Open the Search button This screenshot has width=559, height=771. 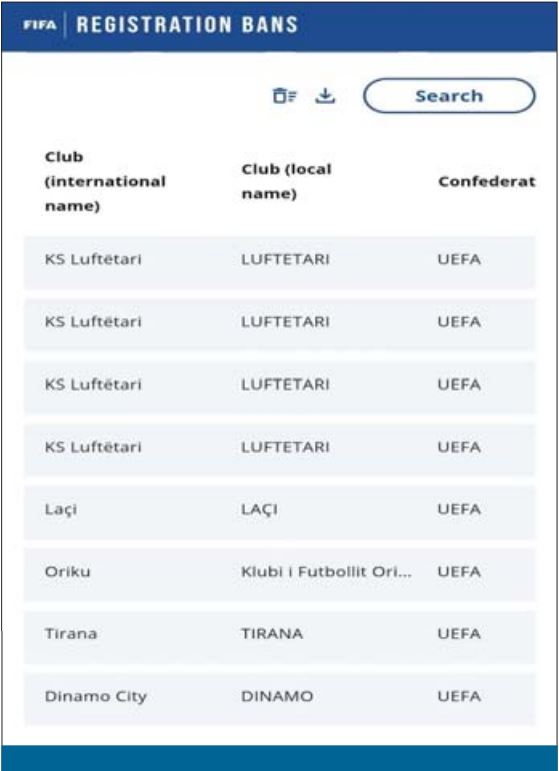tap(449, 96)
